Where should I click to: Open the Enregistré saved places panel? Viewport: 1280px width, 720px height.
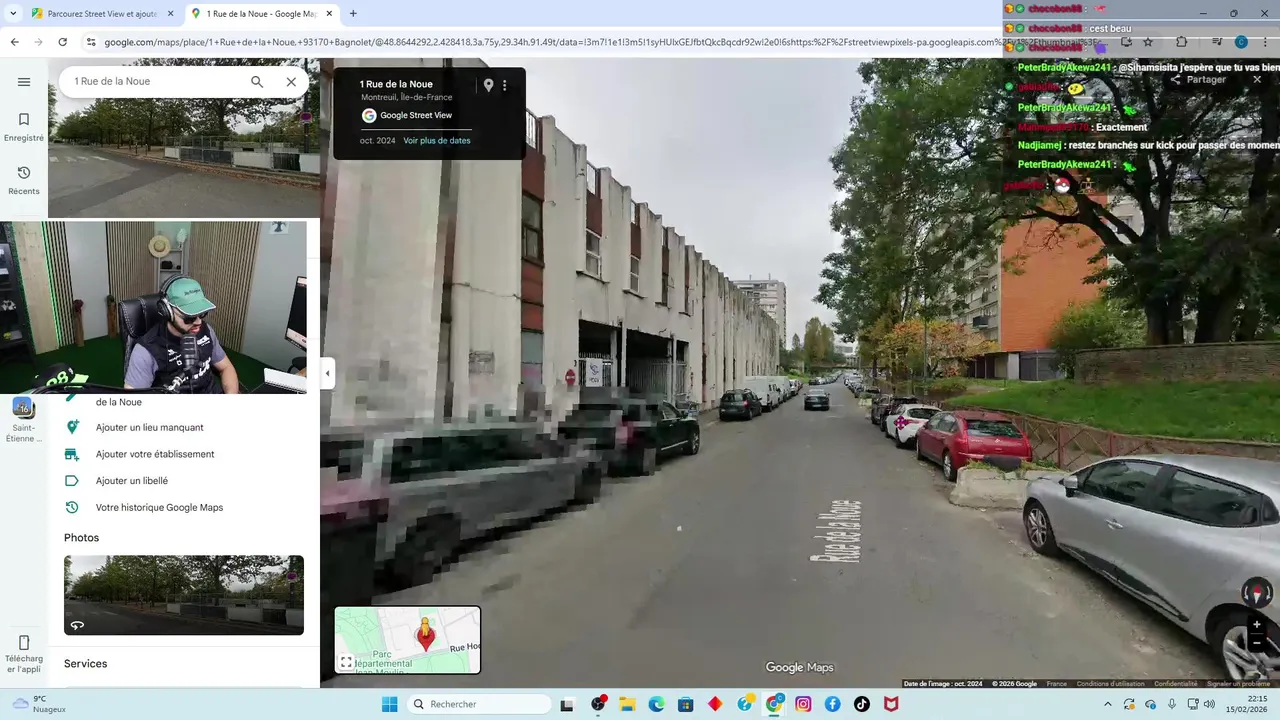tap(24, 127)
